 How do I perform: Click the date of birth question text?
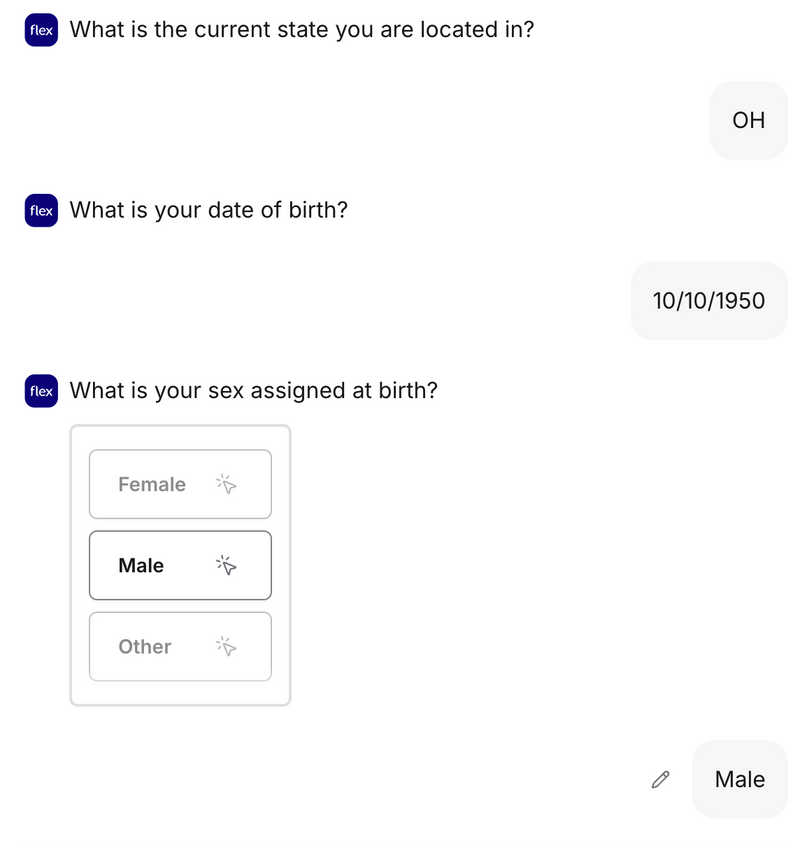point(208,211)
